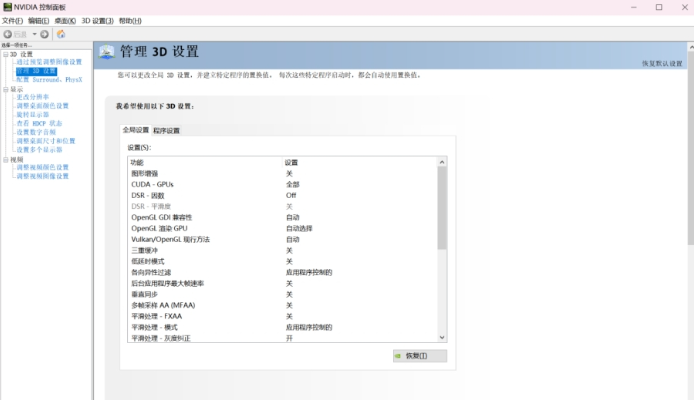
Task: Switch to the 程序设置 tab
Action: (x=166, y=131)
